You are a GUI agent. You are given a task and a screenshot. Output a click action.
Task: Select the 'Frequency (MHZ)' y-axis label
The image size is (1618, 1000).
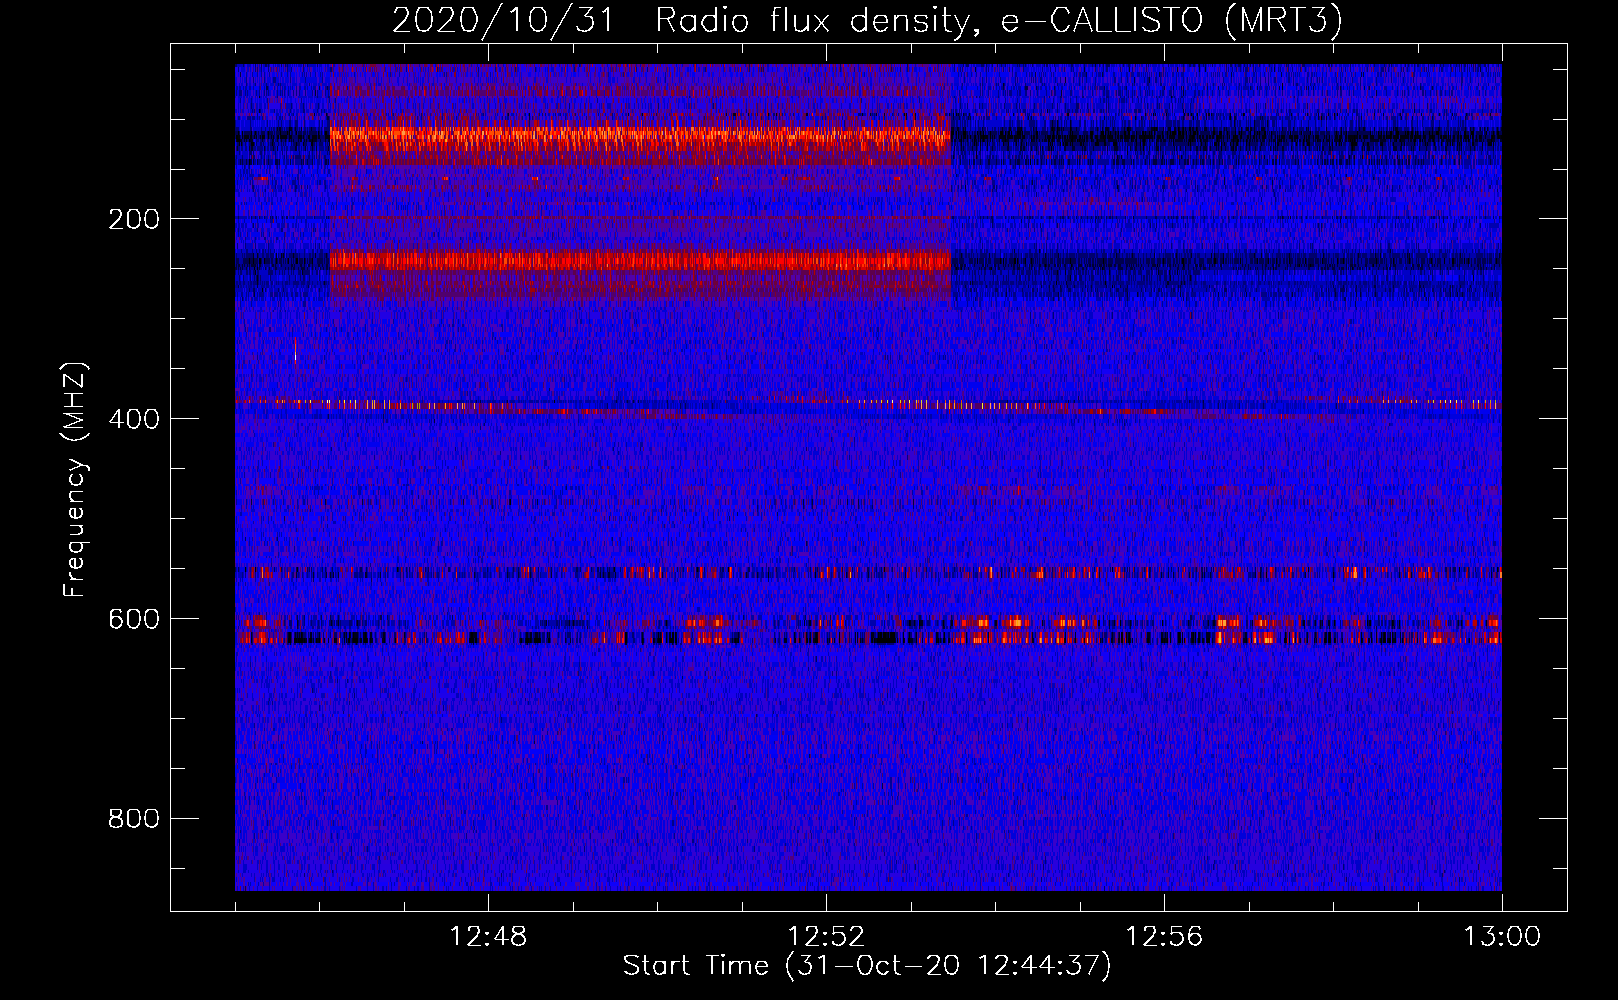pos(75,480)
